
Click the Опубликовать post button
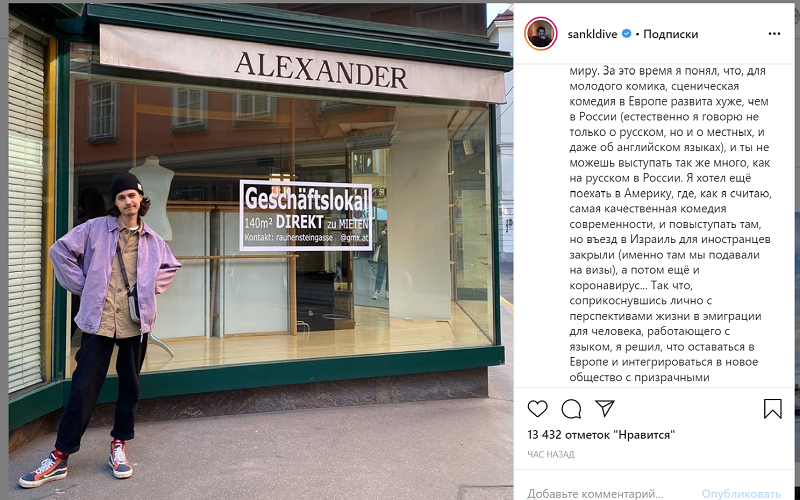point(741,493)
